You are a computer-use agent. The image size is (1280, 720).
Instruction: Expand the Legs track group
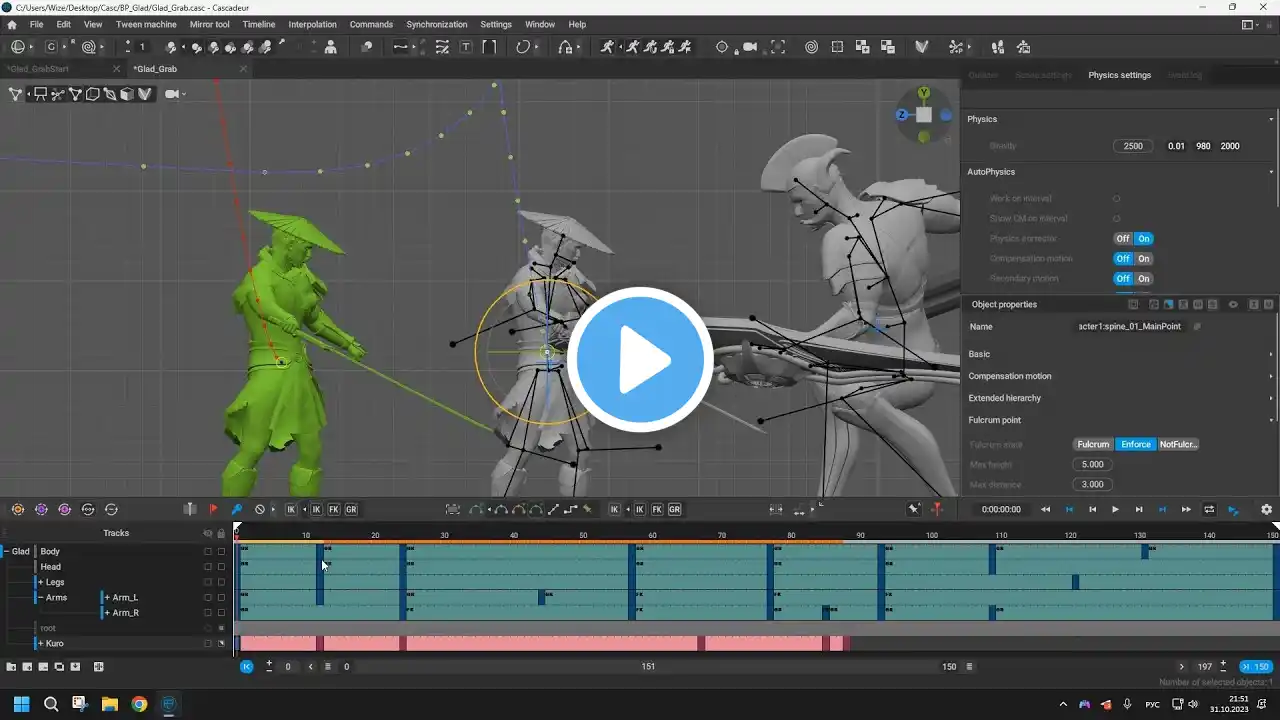coord(40,582)
